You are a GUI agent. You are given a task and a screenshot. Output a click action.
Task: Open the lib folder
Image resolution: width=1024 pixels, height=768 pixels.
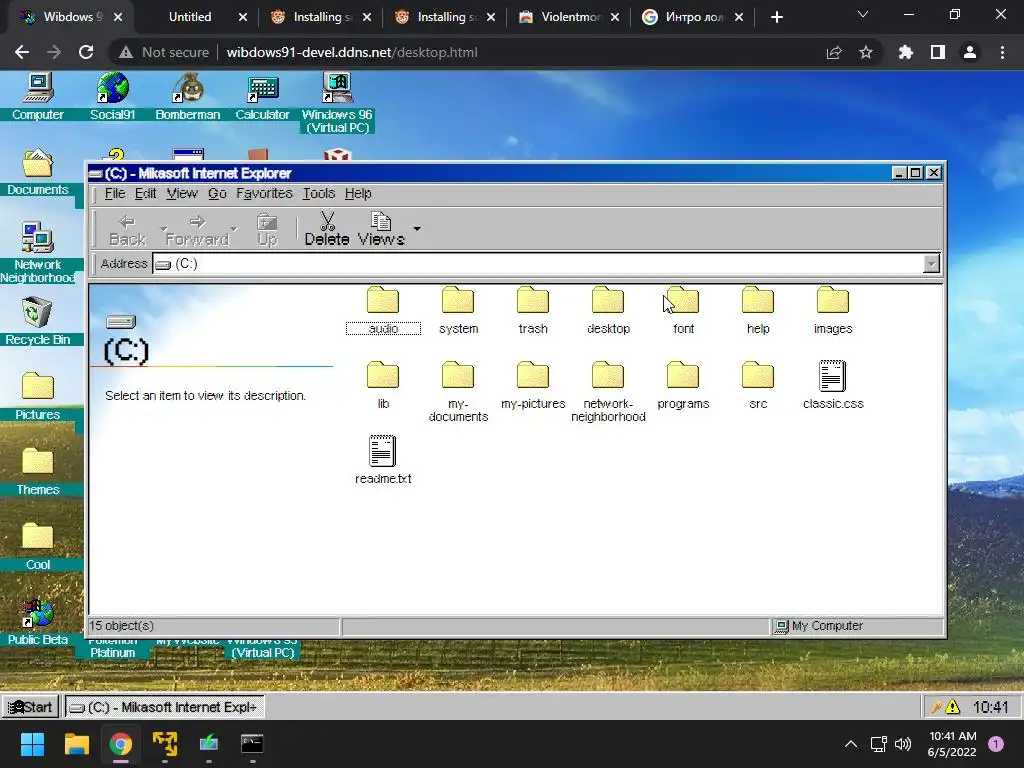coord(383,385)
